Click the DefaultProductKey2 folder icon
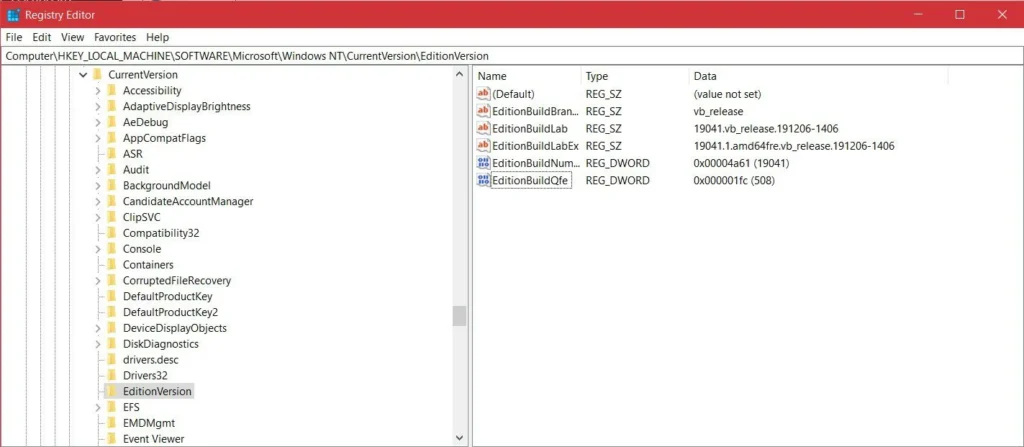The image size is (1024, 447). (x=112, y=312)
